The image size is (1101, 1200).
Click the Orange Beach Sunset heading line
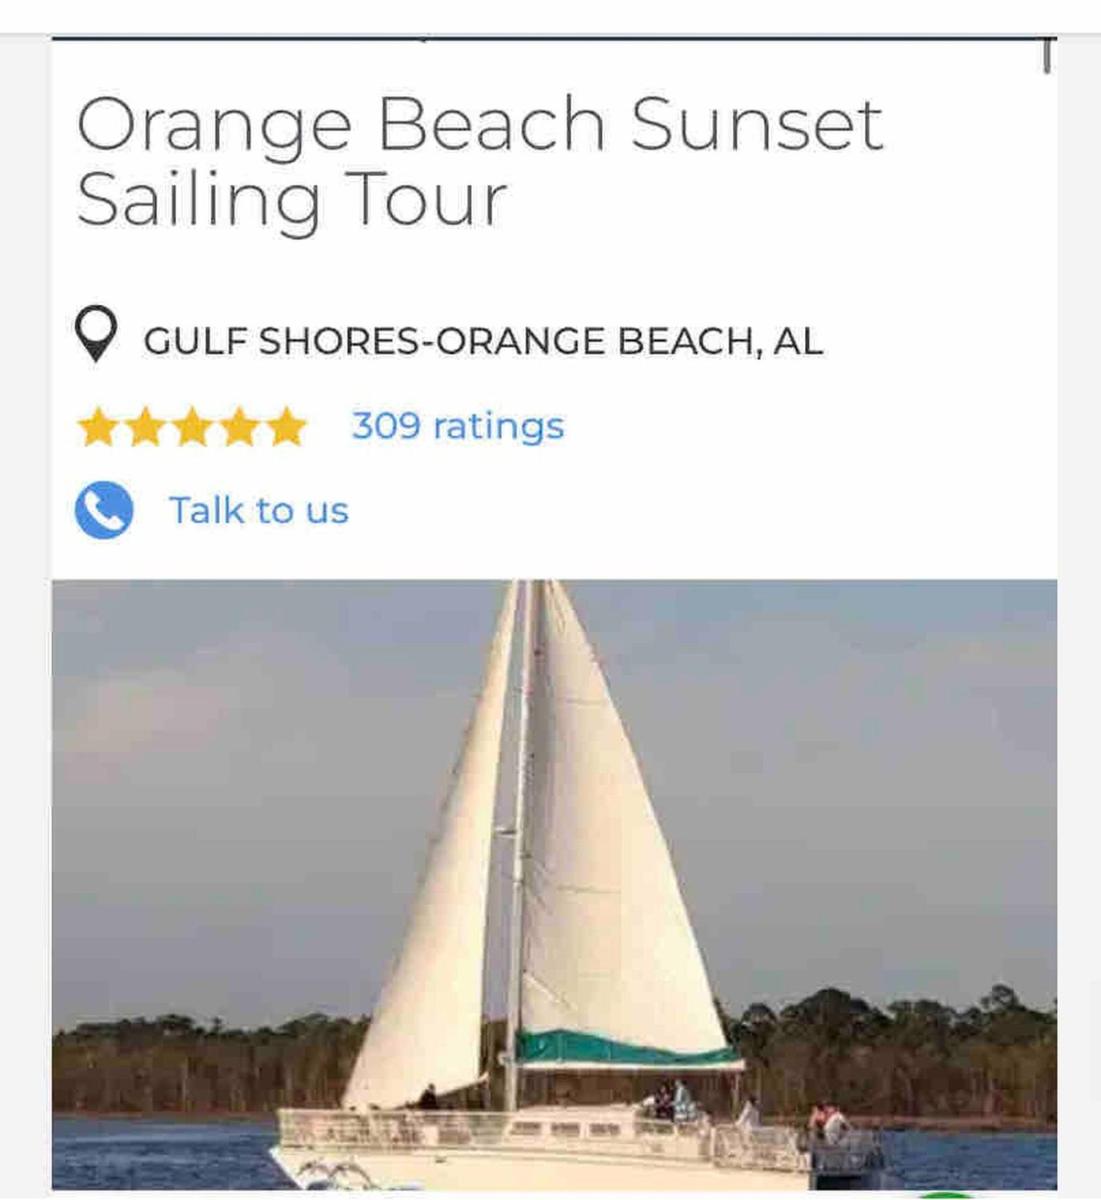[x=480, y=125]
